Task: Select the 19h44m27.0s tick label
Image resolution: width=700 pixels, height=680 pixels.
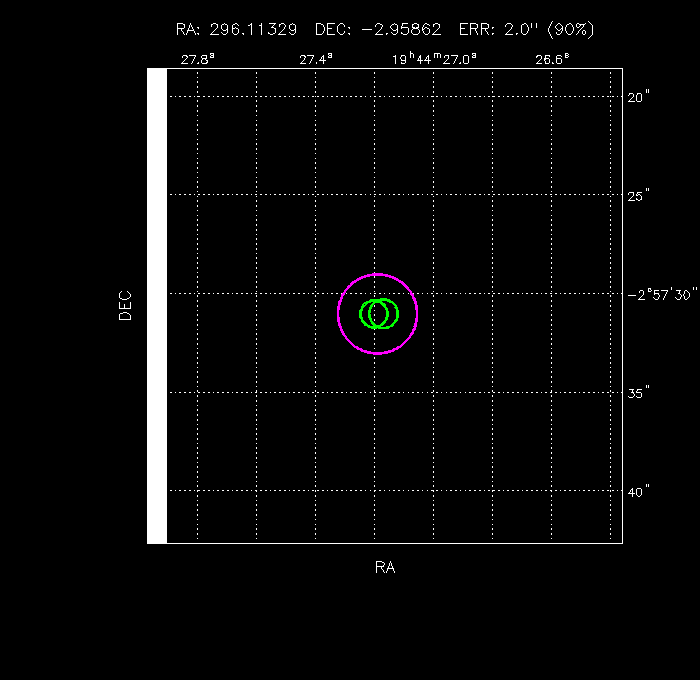Action: 434,59
